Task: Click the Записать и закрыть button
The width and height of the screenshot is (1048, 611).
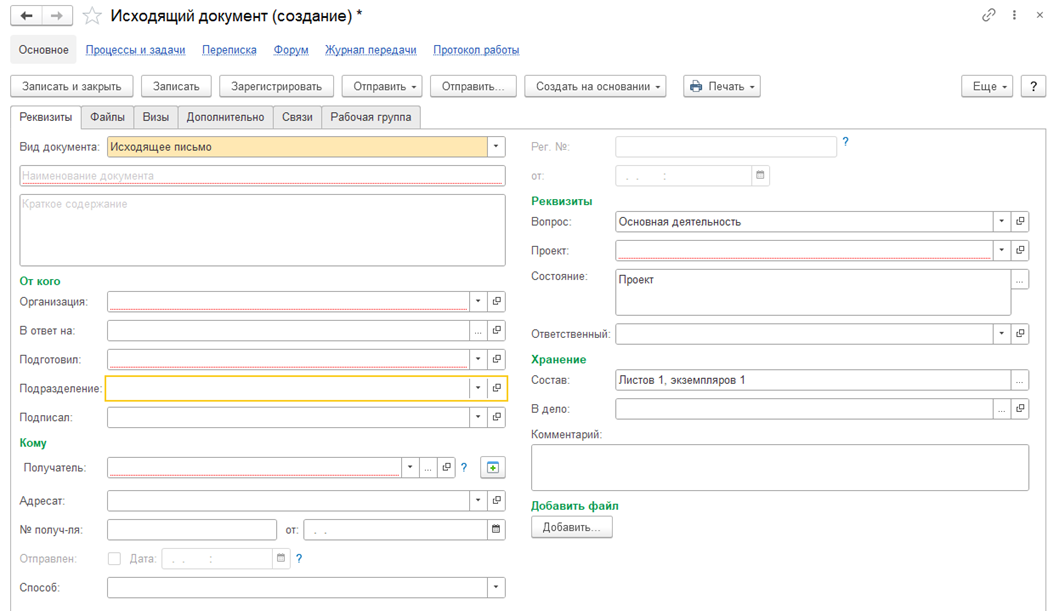Action: [x=71, y=87]
